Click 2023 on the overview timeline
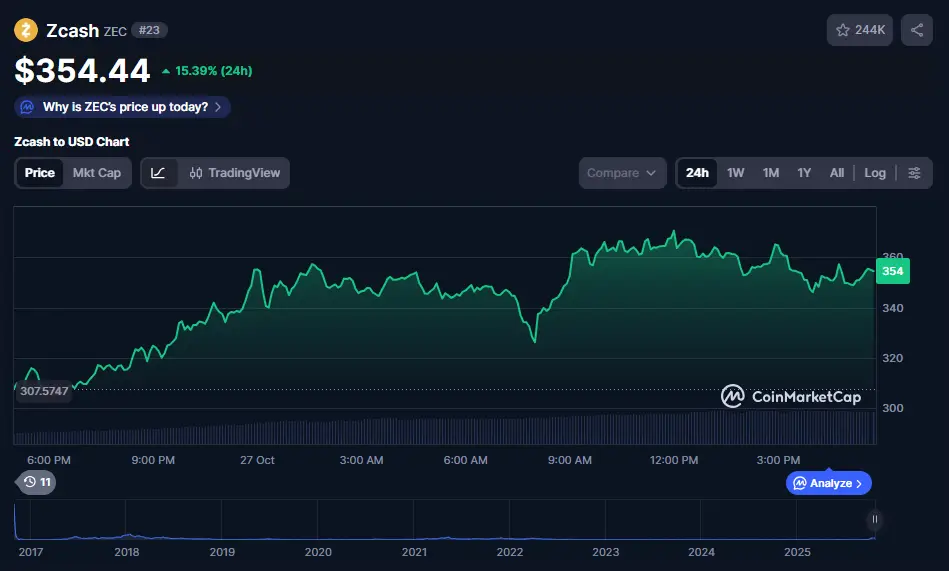Viewport: 949px width, 571px height. pyautogui.click(x=605, y=552)
